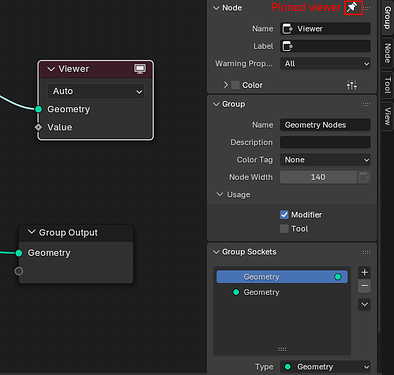
Task: Collapse the Group Sockets panel
Action: 216,252
